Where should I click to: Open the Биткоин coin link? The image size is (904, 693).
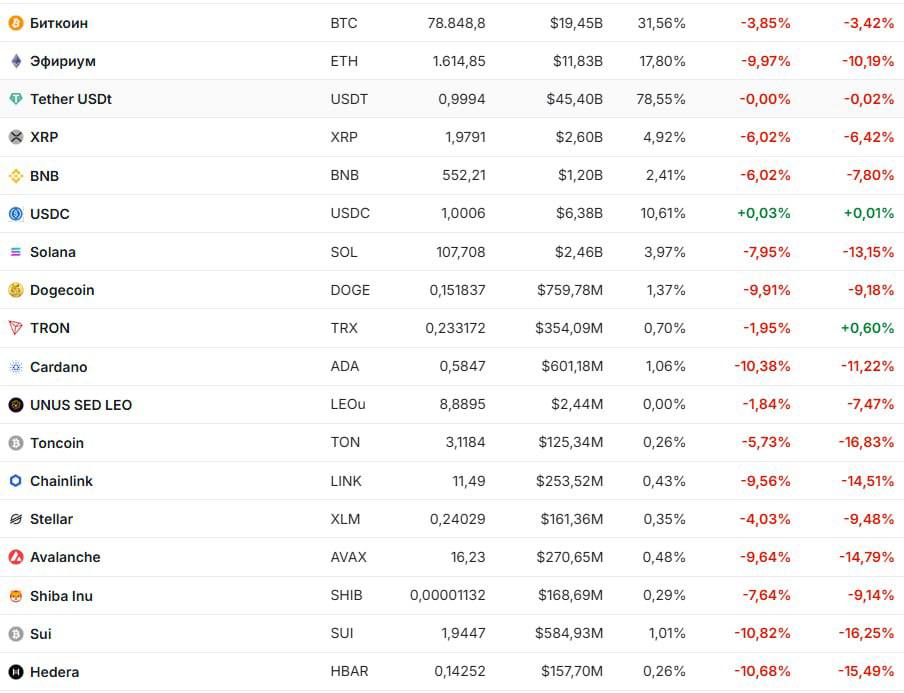click(x=59, y=23)
